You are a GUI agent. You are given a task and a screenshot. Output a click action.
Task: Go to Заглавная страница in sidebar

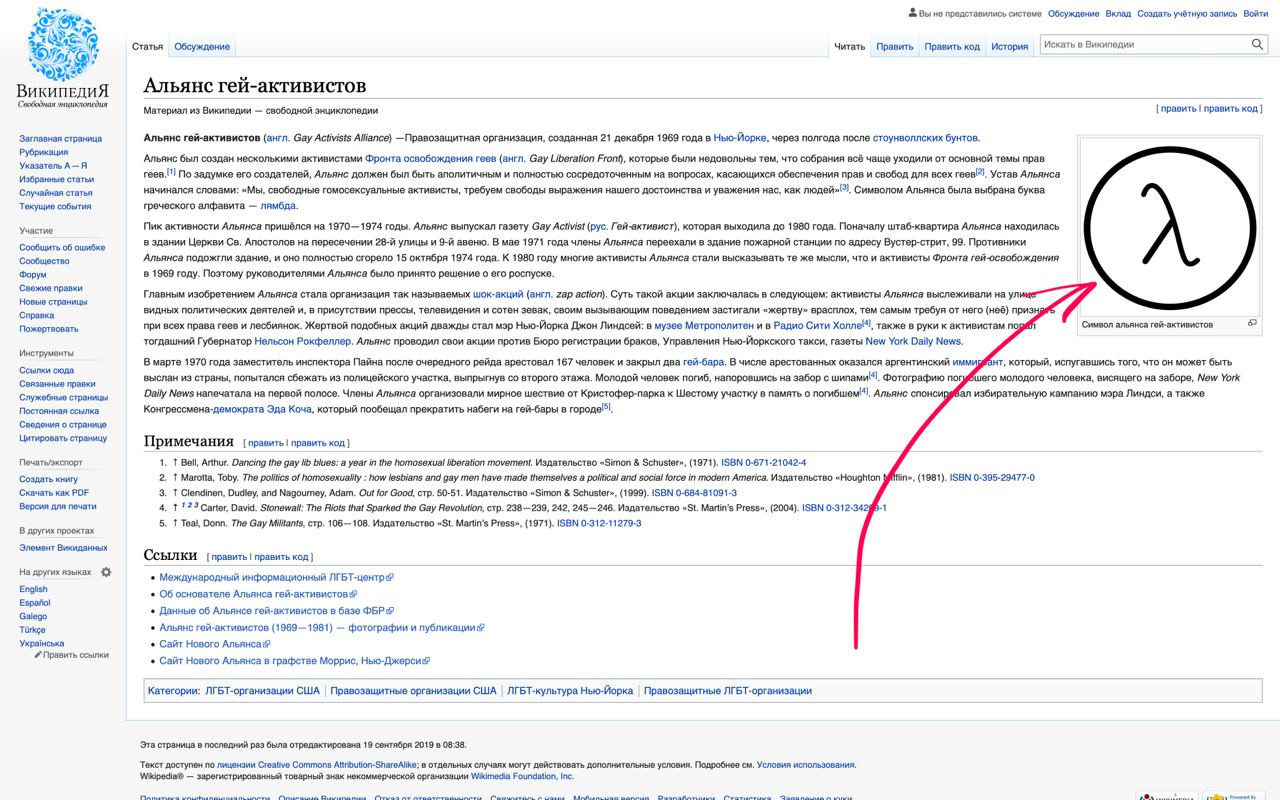tap(61, 139)
